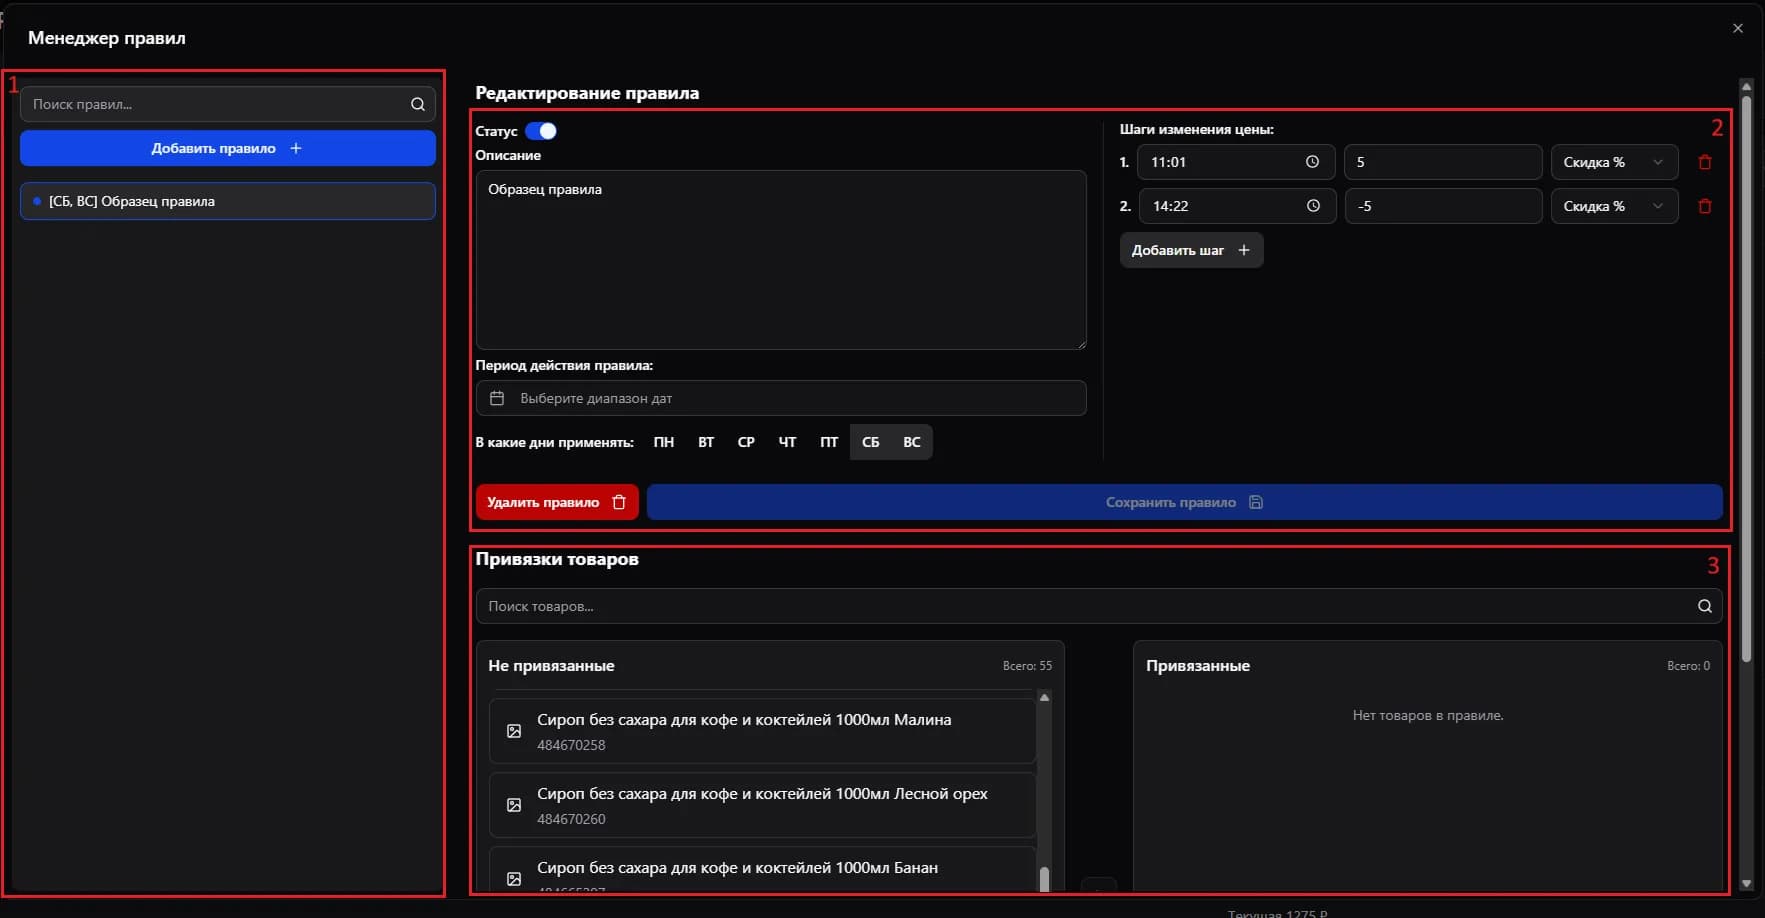Viewport: 1765px width, 918px height.
Task: Disable the СБ weekday toggle
Action: tap(870, 442)
